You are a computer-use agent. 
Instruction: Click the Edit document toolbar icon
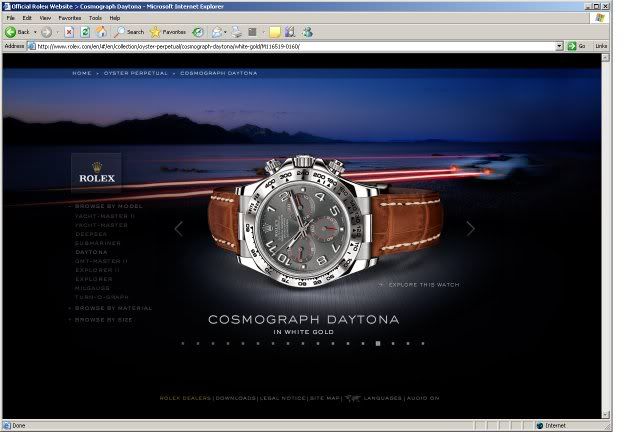coord(253,32)
